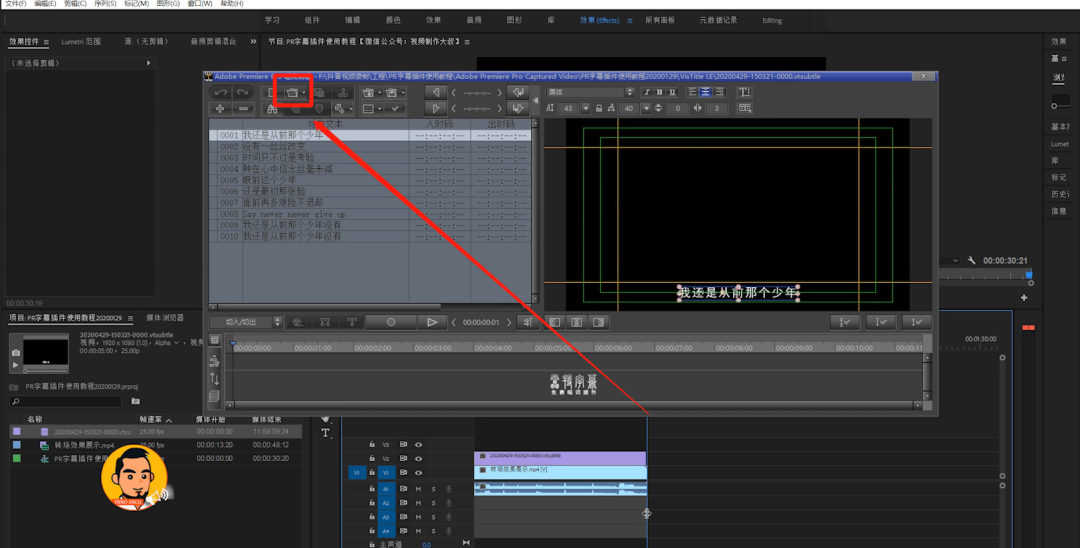
Task: Switch to 所有面板 workspace
Action: [660, 20]
